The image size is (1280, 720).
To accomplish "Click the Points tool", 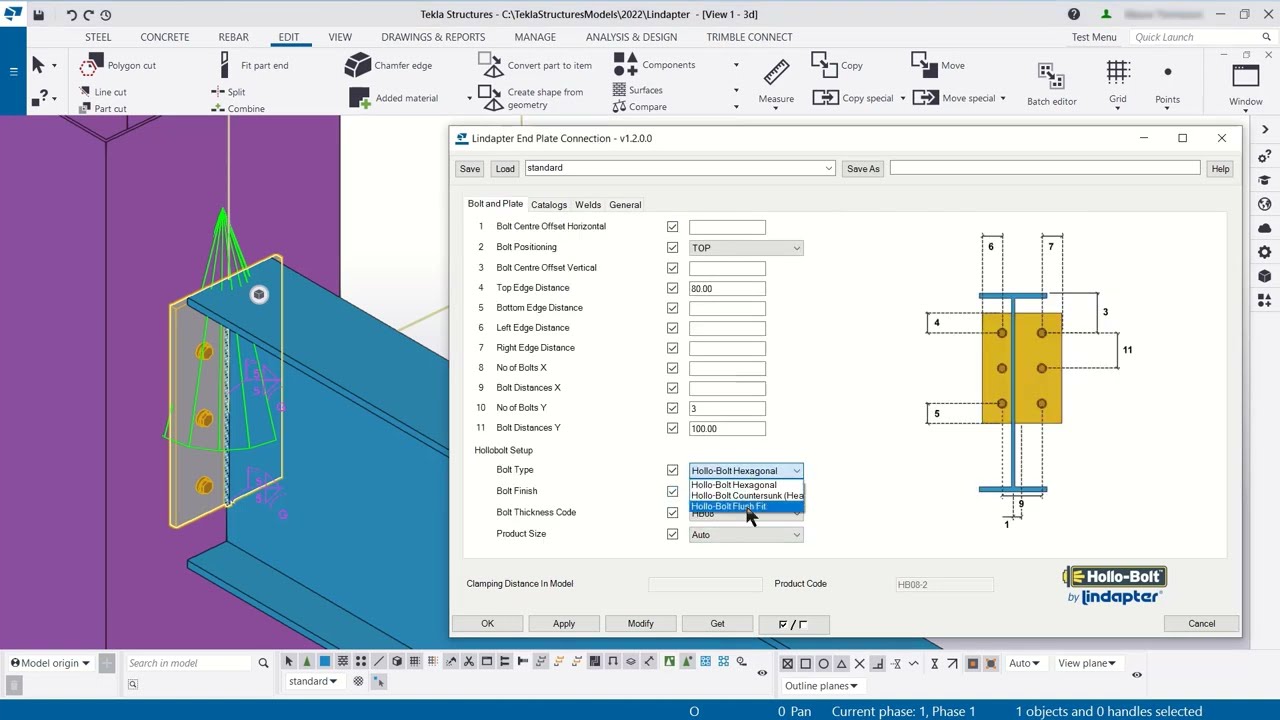I will 1167,80.
